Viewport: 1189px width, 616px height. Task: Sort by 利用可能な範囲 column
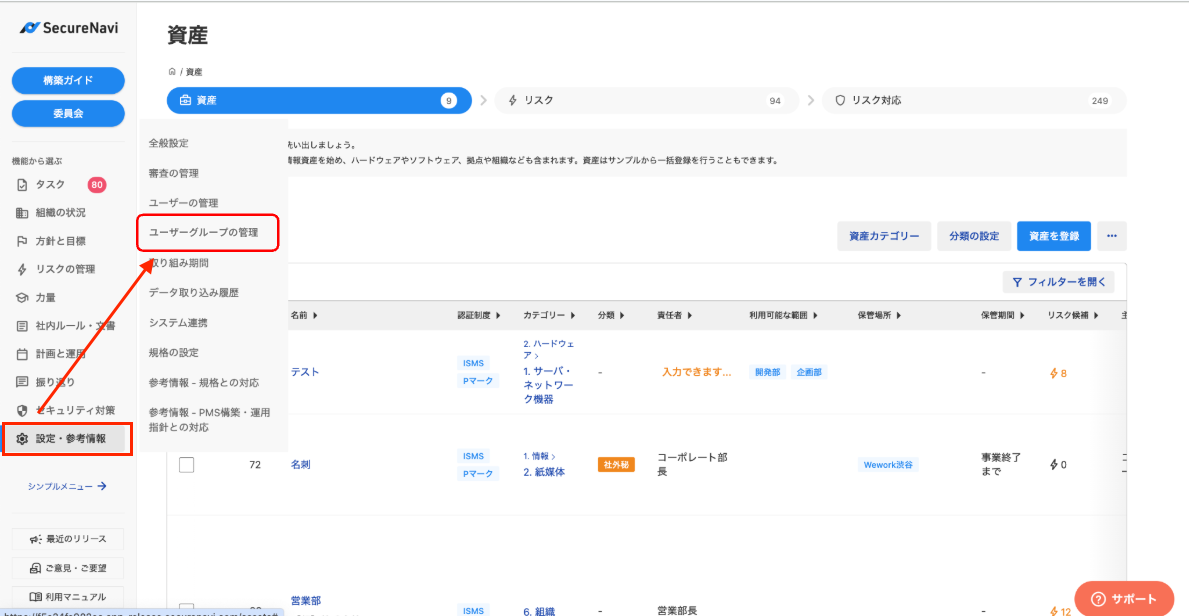coord(783,316)
